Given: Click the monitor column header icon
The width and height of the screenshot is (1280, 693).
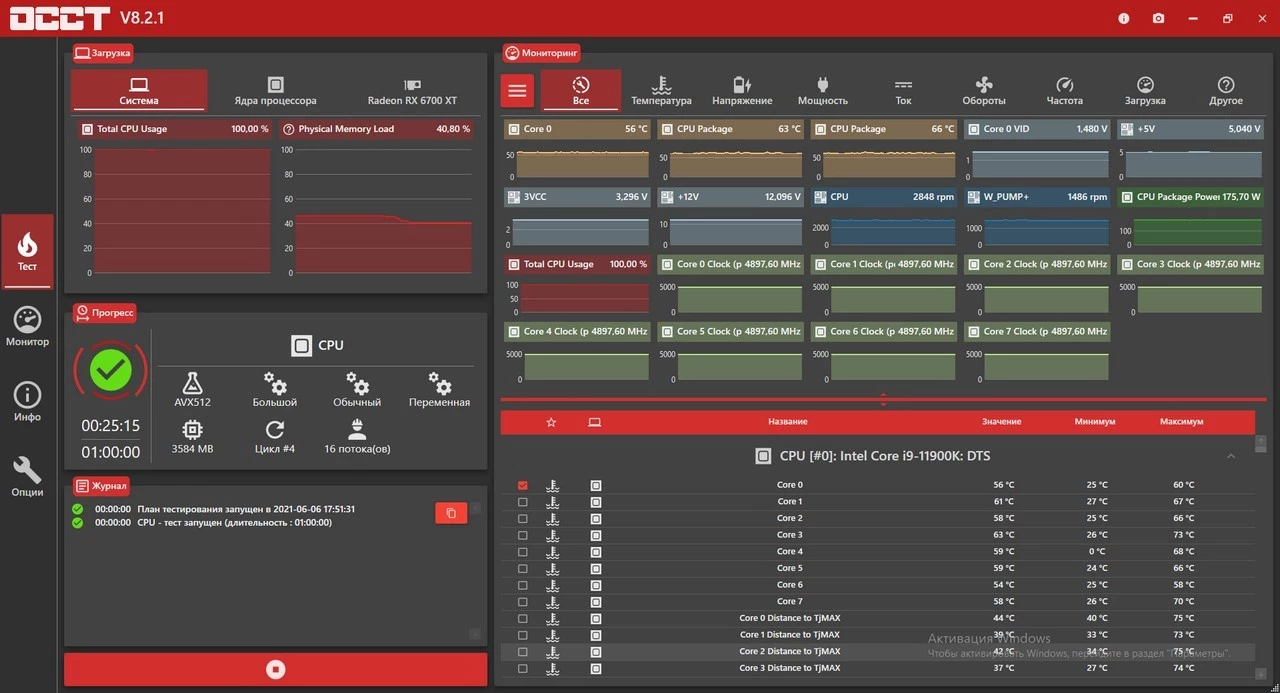Looking at the screenshot, I should click(x=595, y=422).
